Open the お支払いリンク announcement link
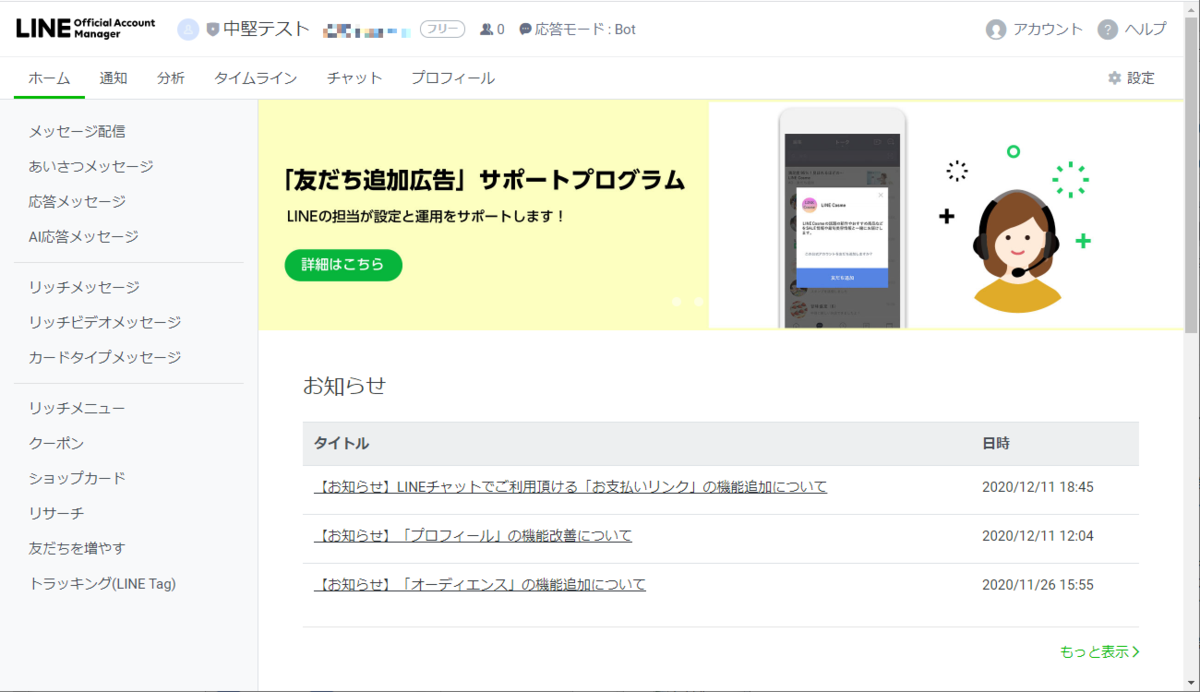 pos(570,487)
